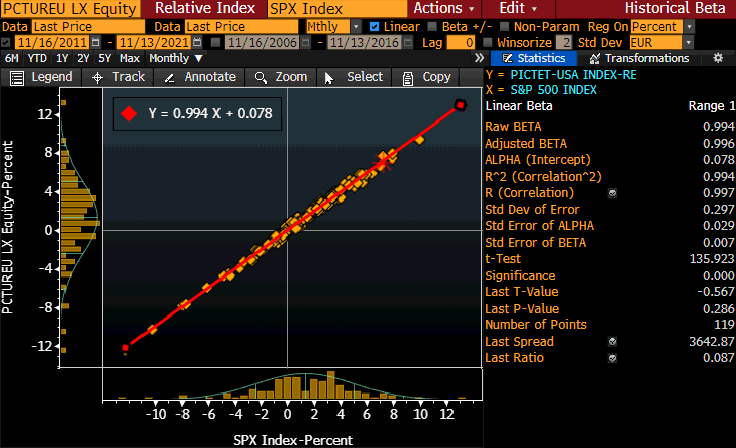Switch to the Transformations tab
The image size is (736, 448).
coord(640,59)
